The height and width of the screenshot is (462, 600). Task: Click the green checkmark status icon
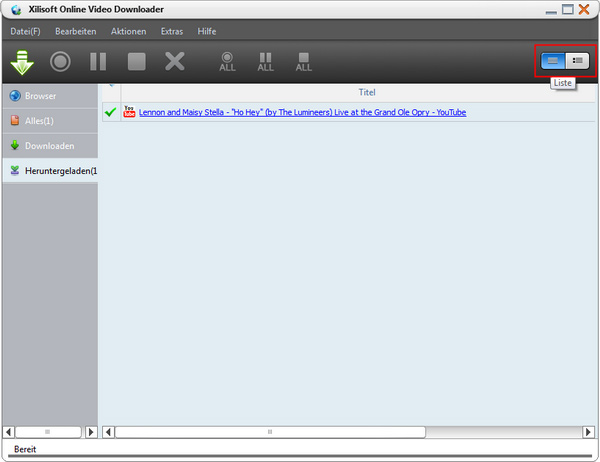coord(111,112)
